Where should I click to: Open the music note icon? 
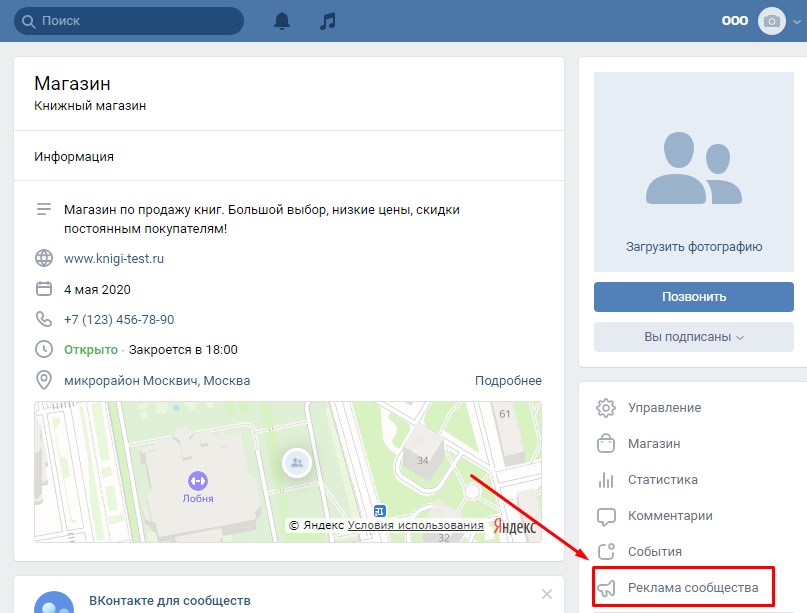(328, 21)
